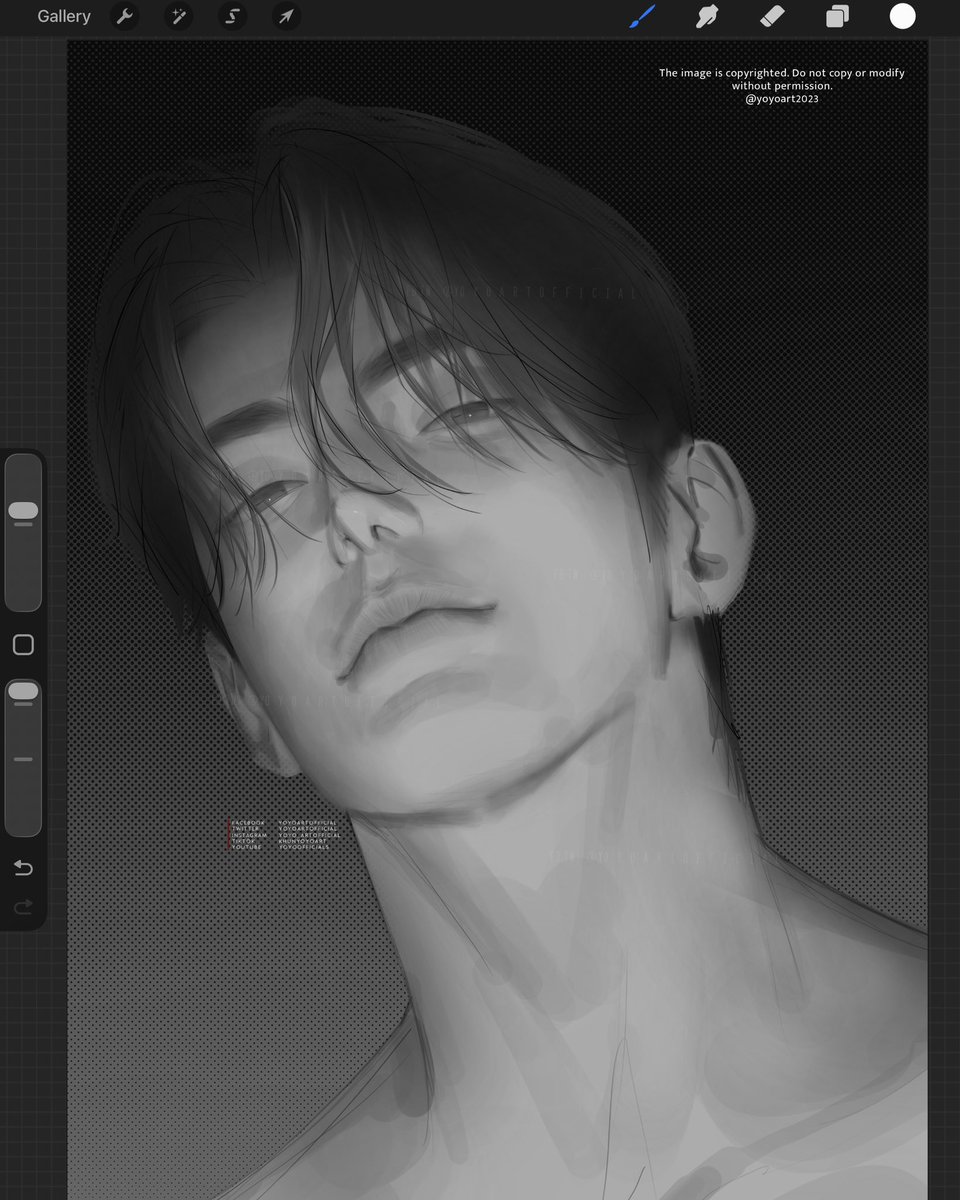Select the Smudge tool

[707, 16]
